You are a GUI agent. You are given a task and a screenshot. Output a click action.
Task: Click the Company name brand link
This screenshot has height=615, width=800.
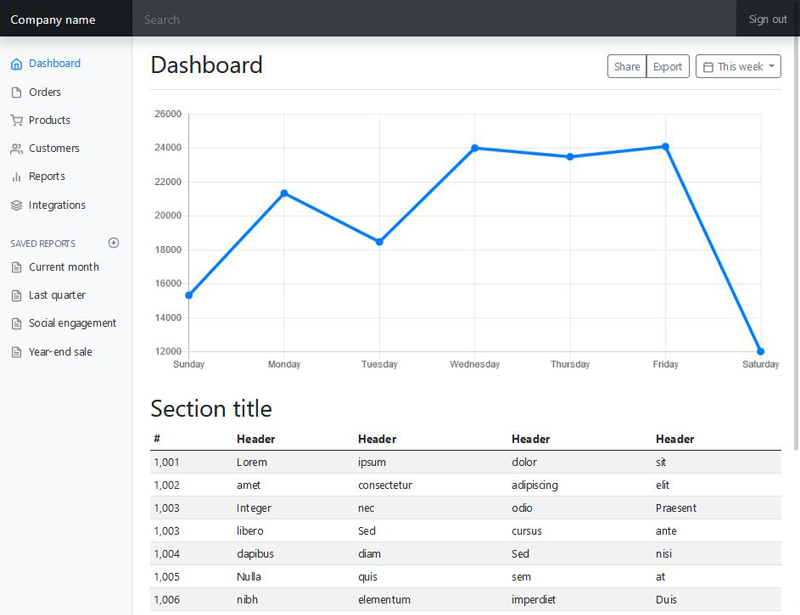coord(53,19)
